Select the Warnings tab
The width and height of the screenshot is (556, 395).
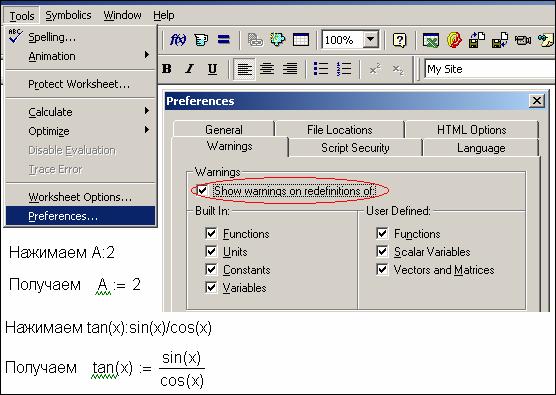230,146
